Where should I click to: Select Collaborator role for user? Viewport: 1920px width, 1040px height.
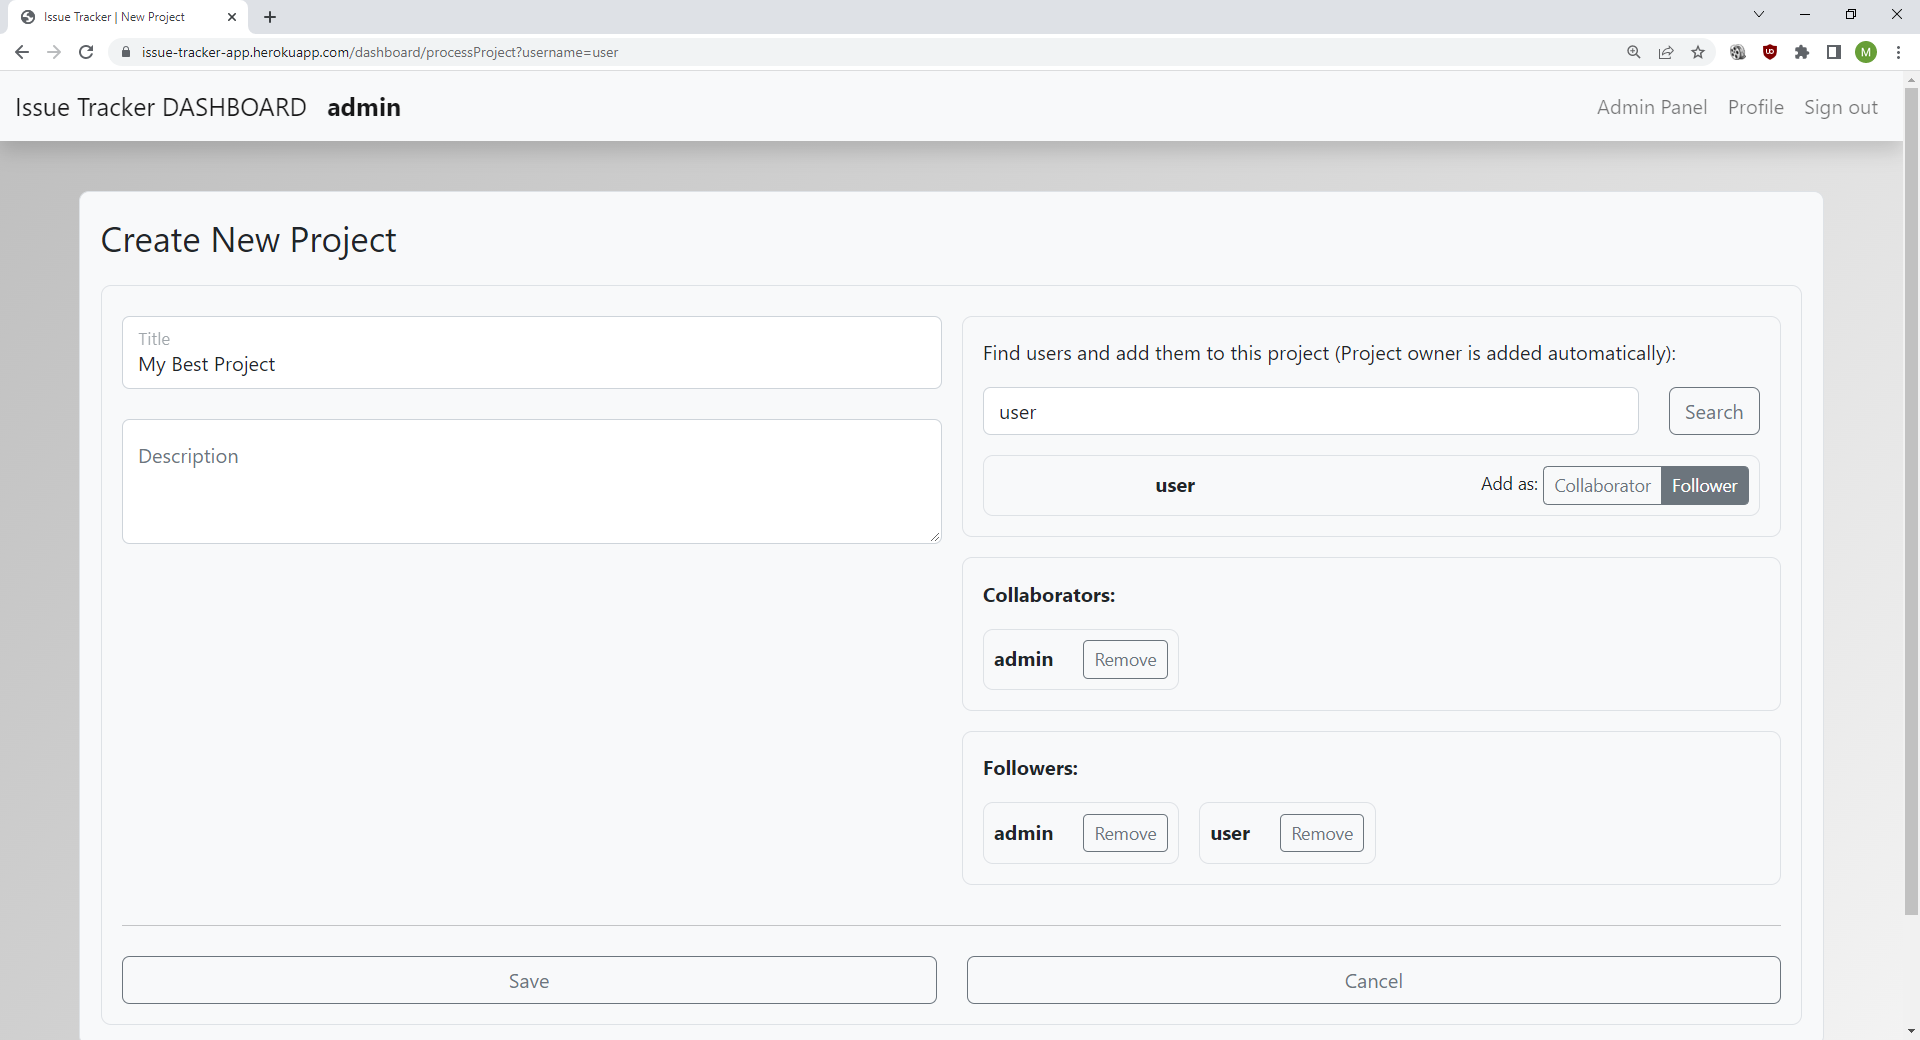[x=1602, y=486]
